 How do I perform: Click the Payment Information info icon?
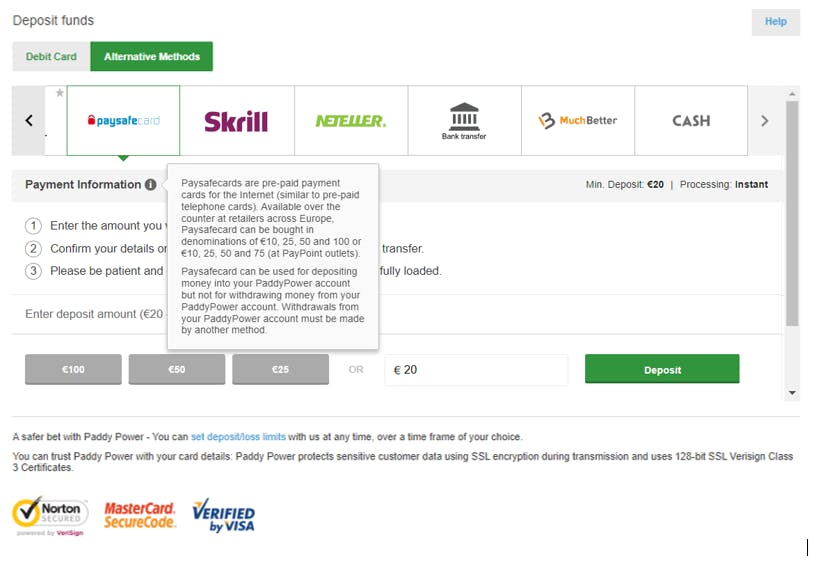pyautogui.click(x=151, y=185)
